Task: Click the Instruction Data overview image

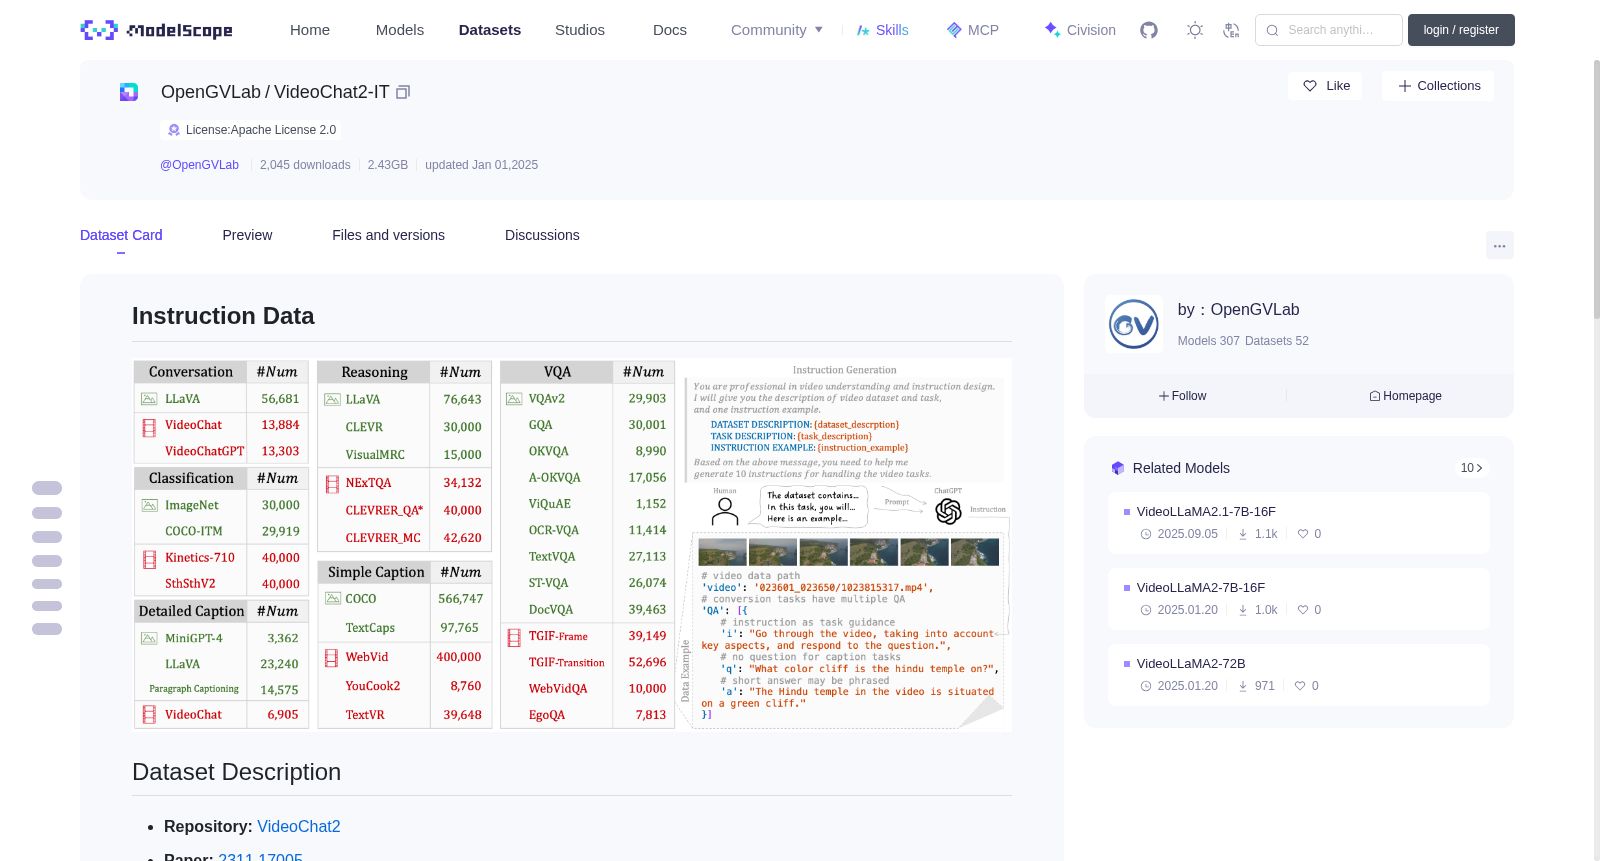Action: coord(572,545)
